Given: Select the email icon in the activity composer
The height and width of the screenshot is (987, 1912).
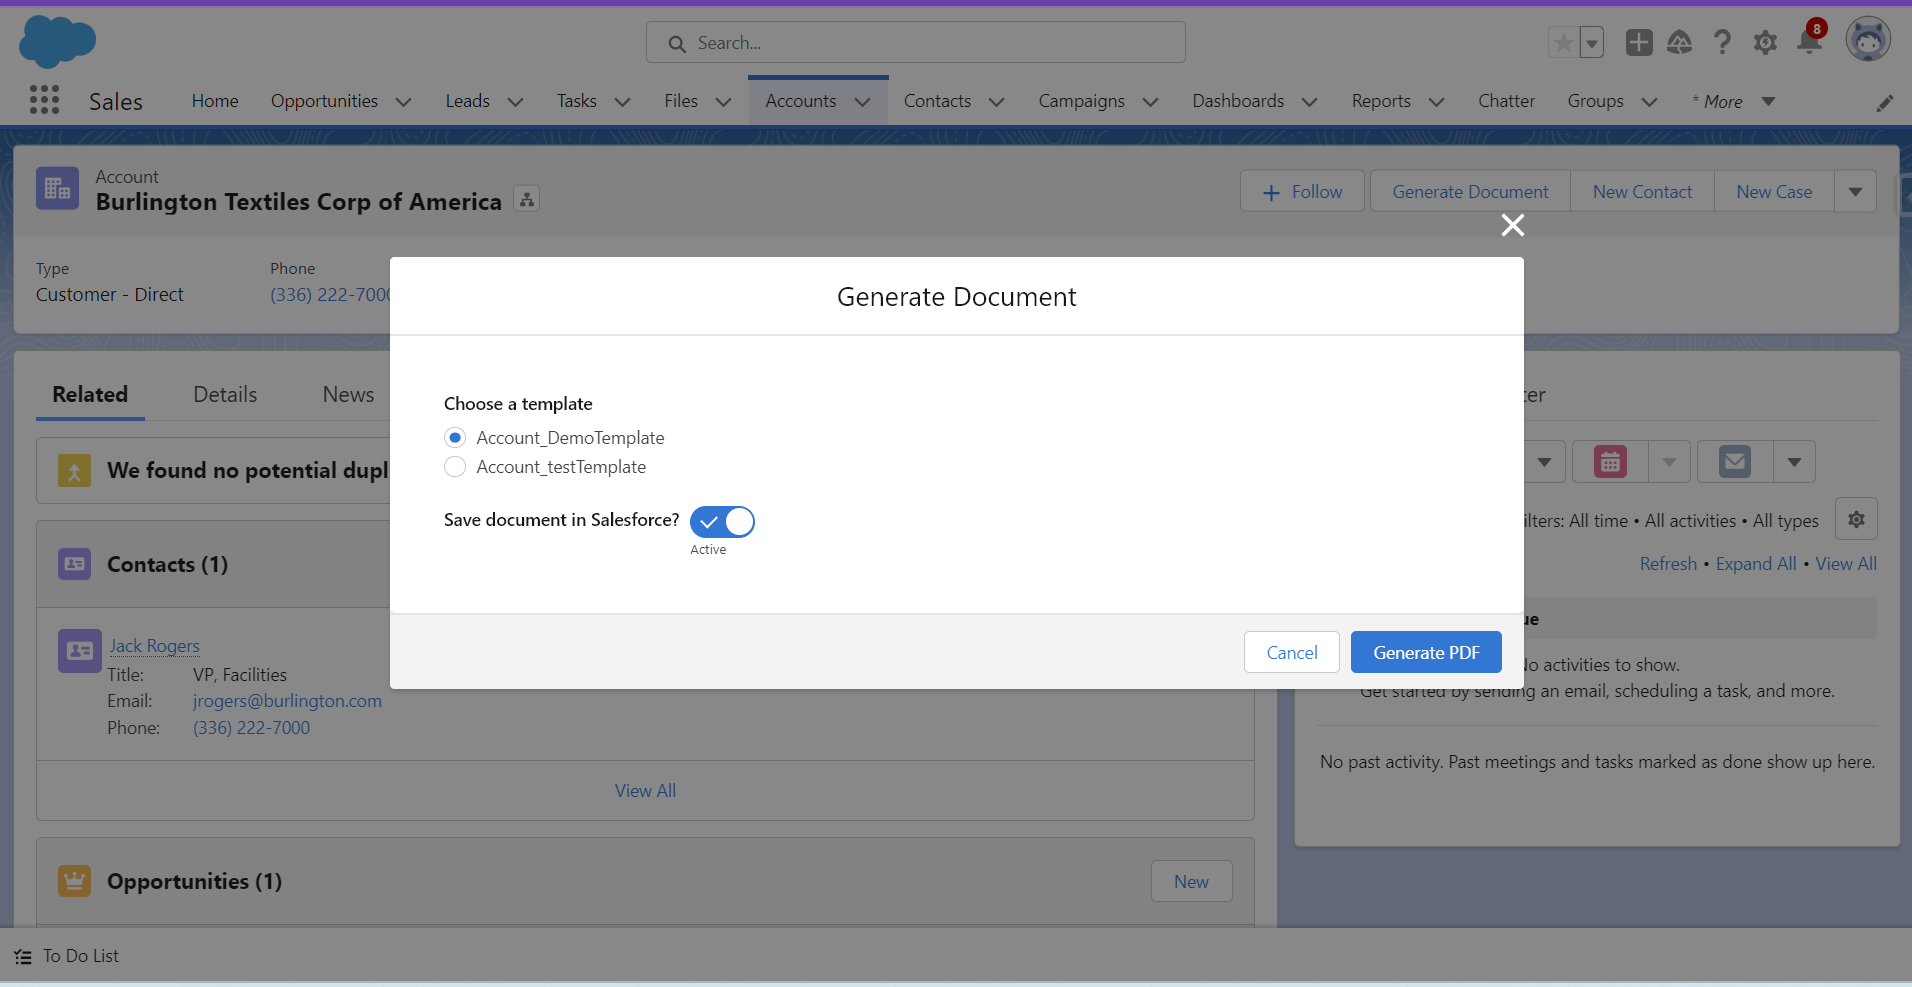Looking at the screenshot, I should point(1733,461).
